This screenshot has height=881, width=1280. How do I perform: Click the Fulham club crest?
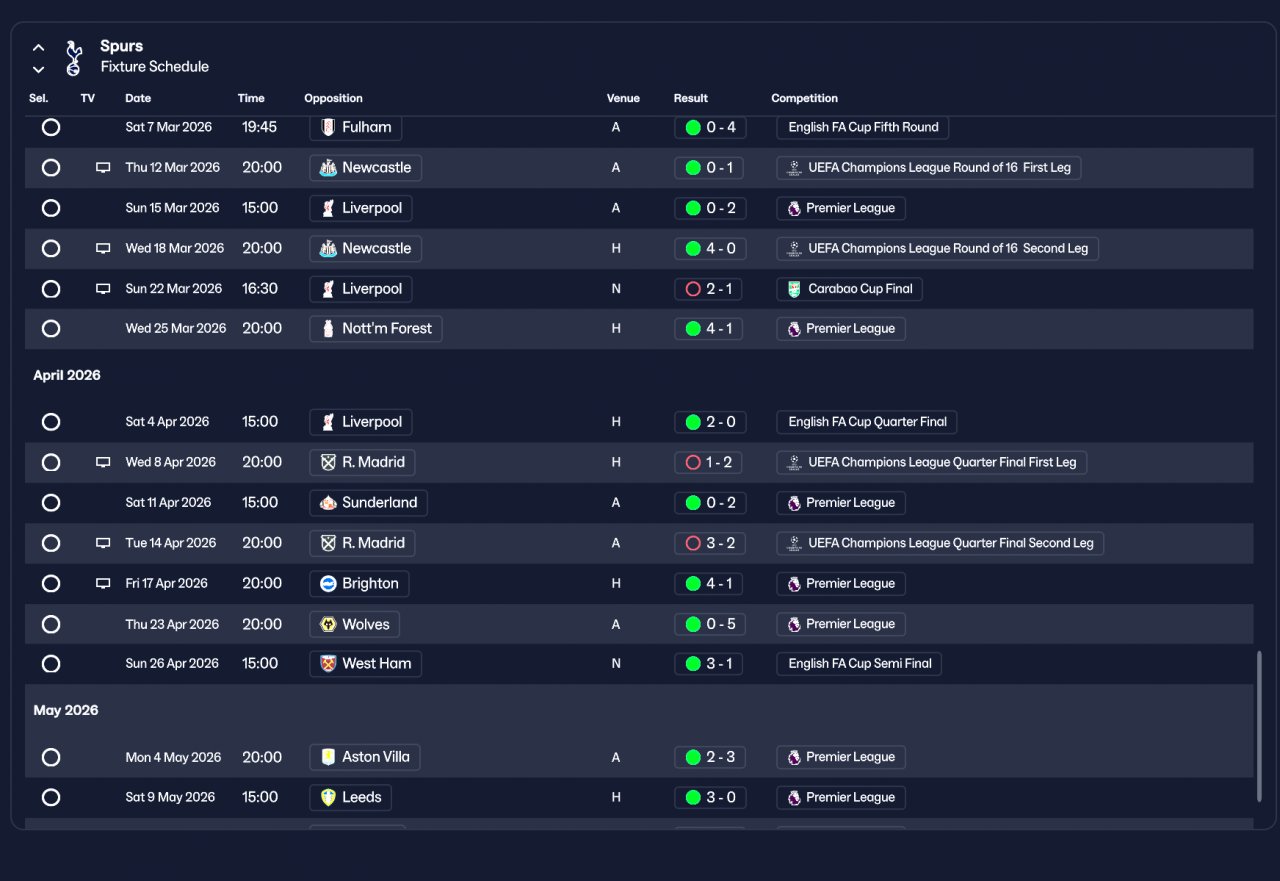(328, 127)
